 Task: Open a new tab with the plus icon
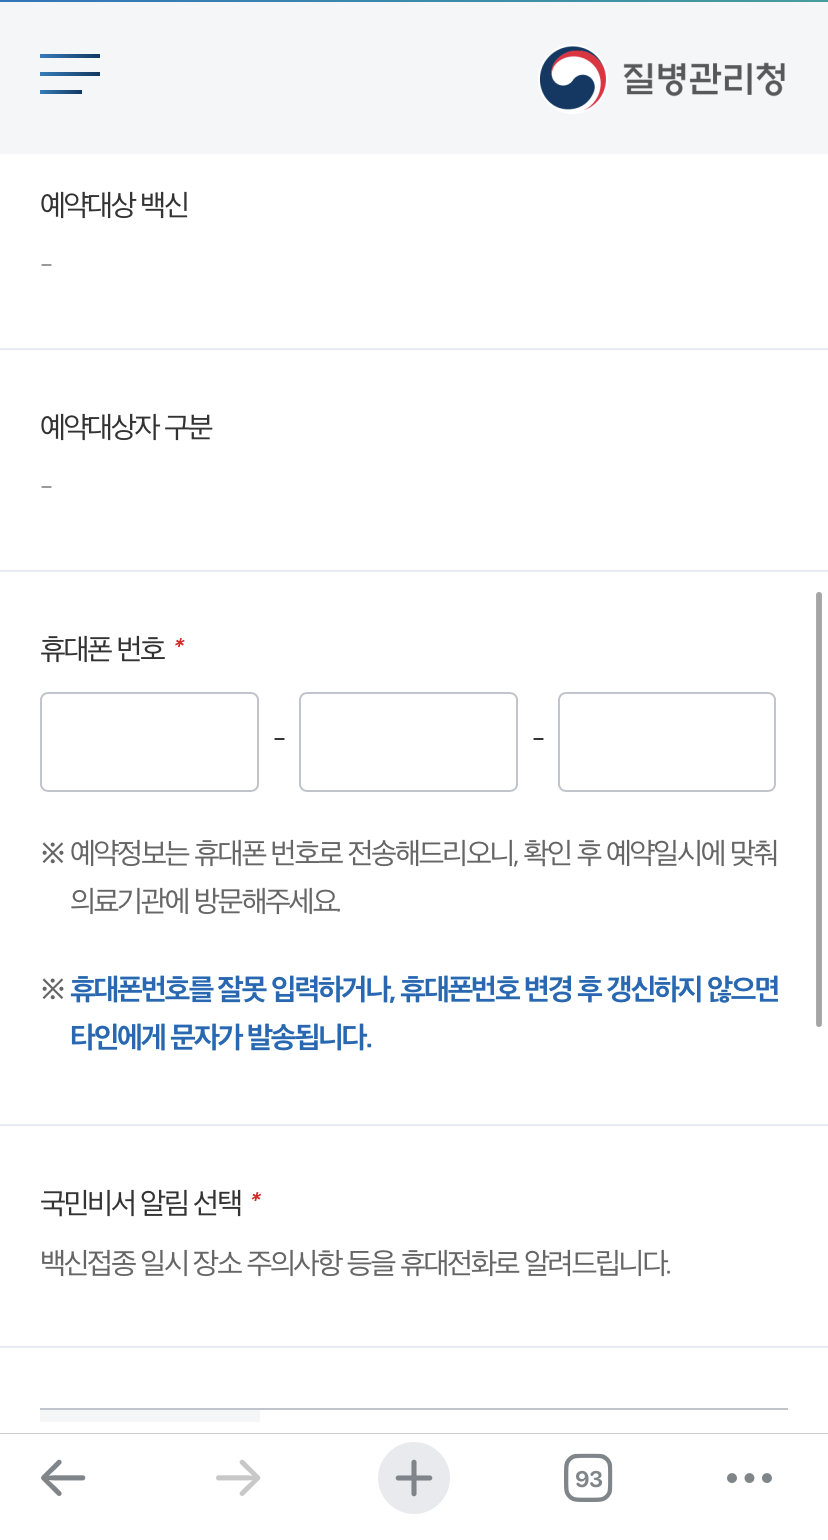tap(414, 1477)
